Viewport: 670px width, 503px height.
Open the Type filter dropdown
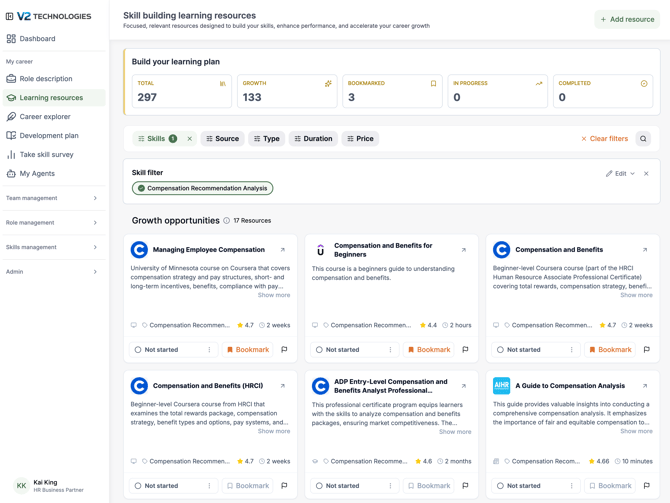[x=267, y=138]
